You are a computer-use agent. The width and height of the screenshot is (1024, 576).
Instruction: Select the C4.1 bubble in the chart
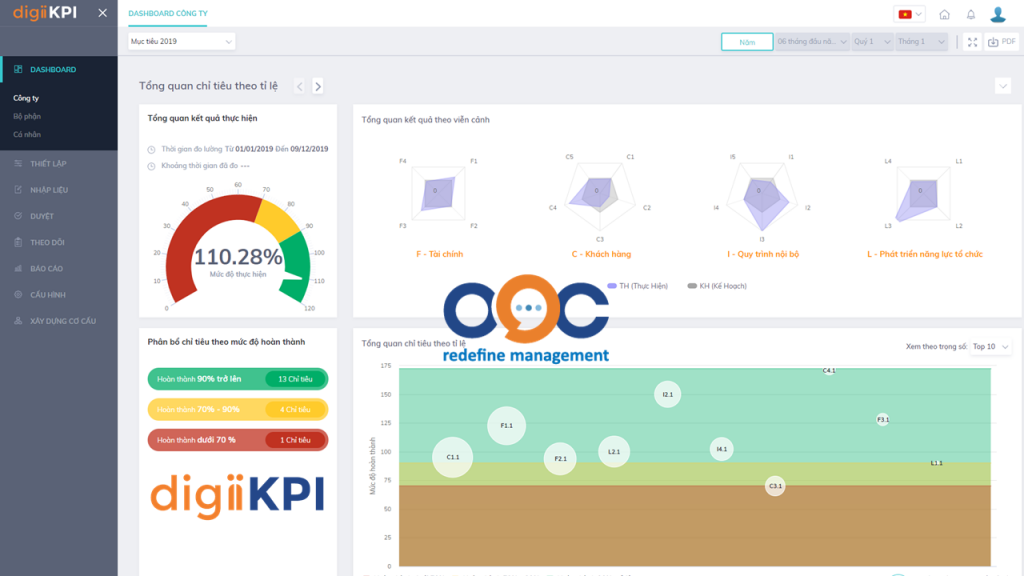[829, 370]
